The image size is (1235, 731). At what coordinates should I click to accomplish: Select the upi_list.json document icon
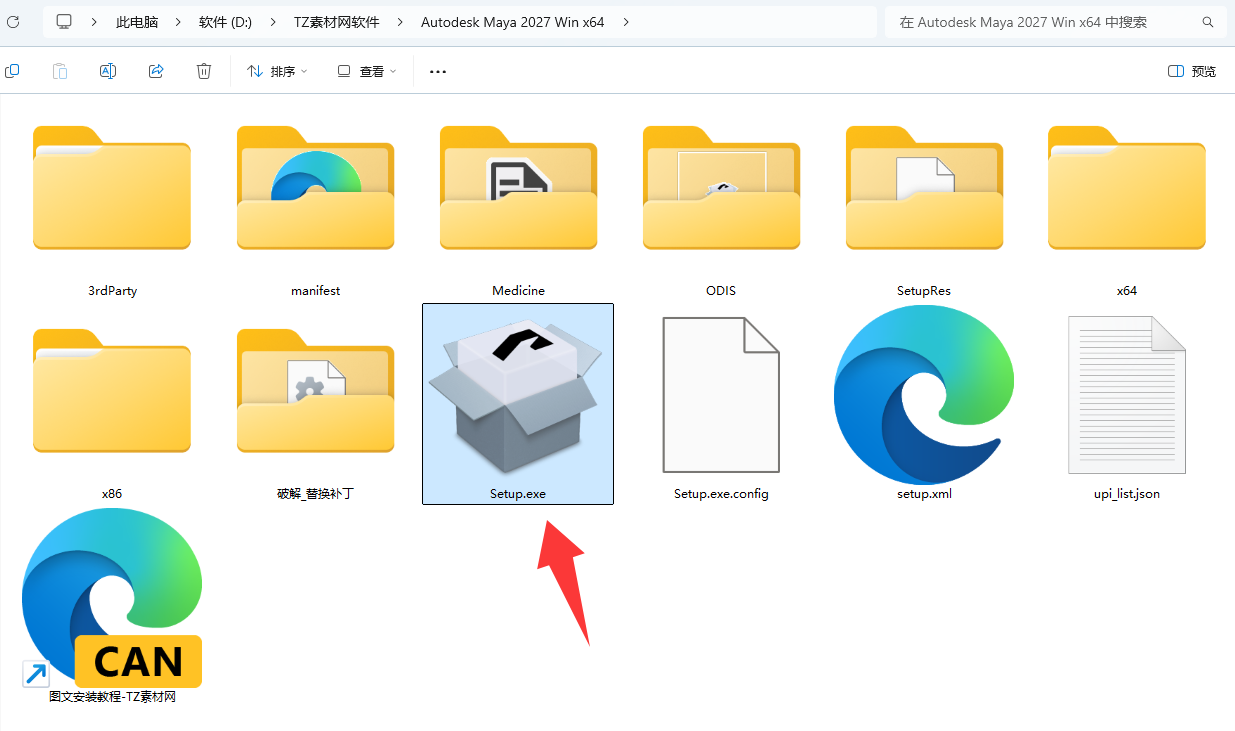coord(1127,394)
